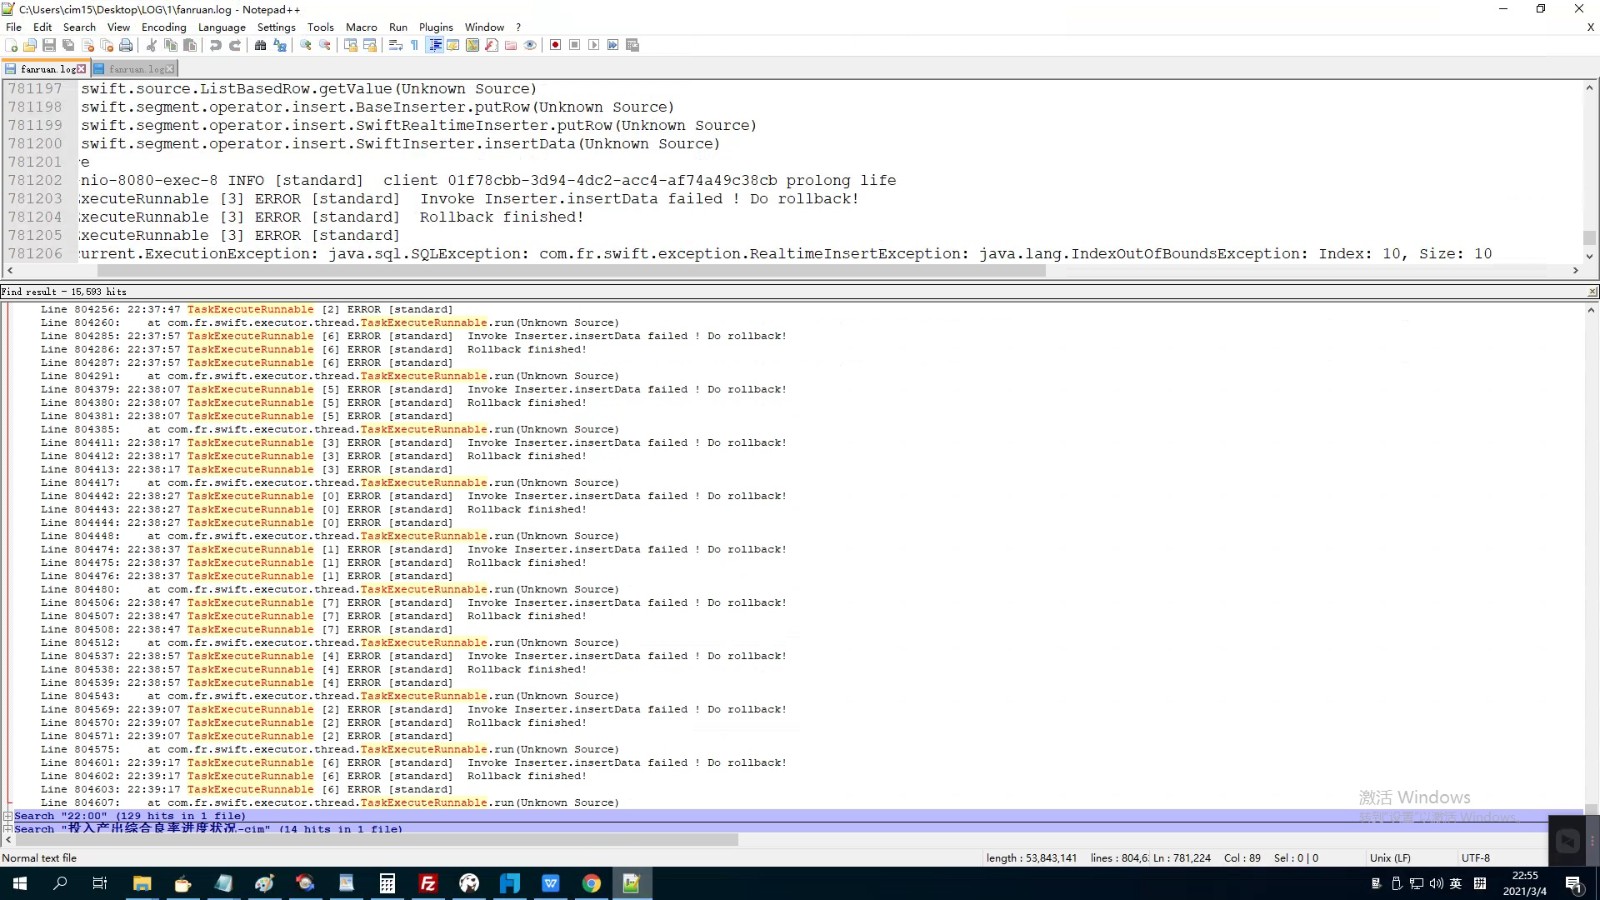This screenshot has height=900, width=1600.
Task: Toggle the Show All Characters pilcrow icon
Action: point(414,45)
